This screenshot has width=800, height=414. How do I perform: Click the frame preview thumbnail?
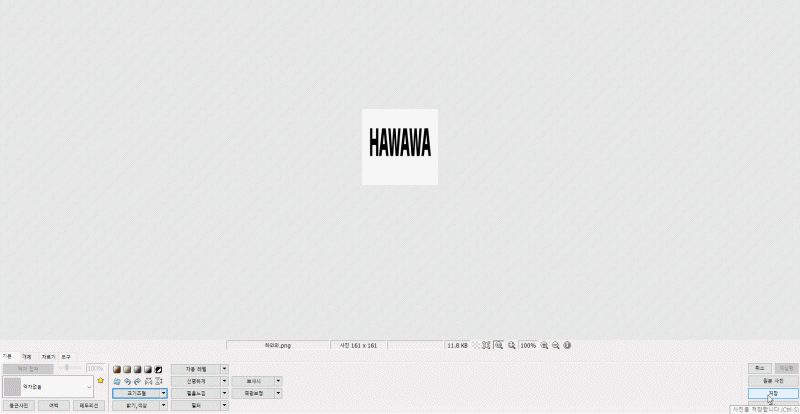(12, 387)
